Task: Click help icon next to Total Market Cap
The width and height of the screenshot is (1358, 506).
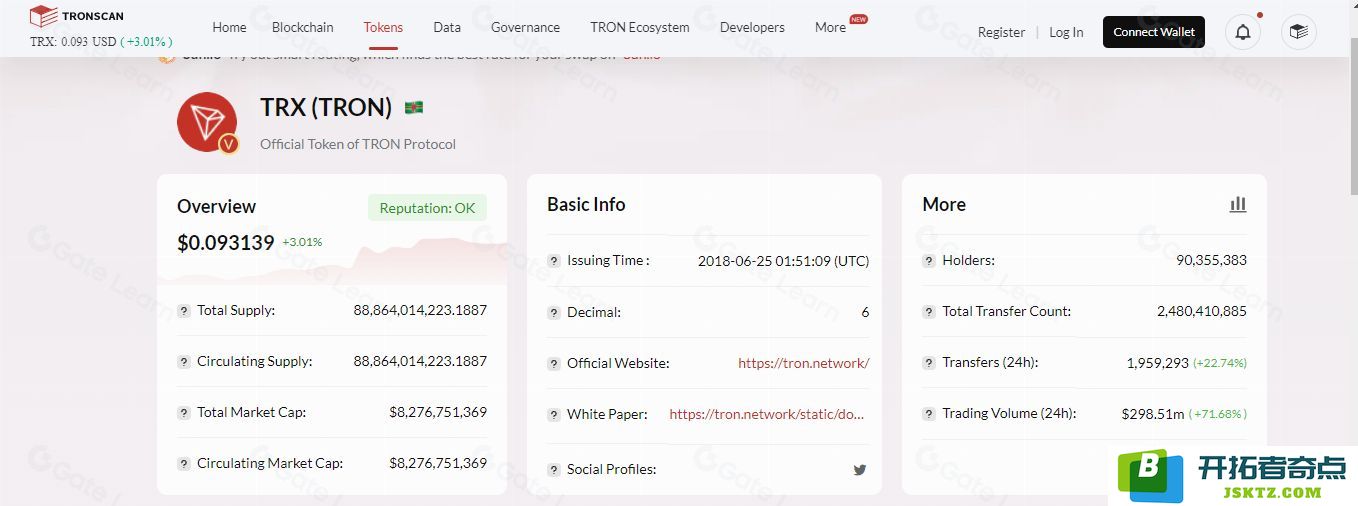Action: pos(184,413)
